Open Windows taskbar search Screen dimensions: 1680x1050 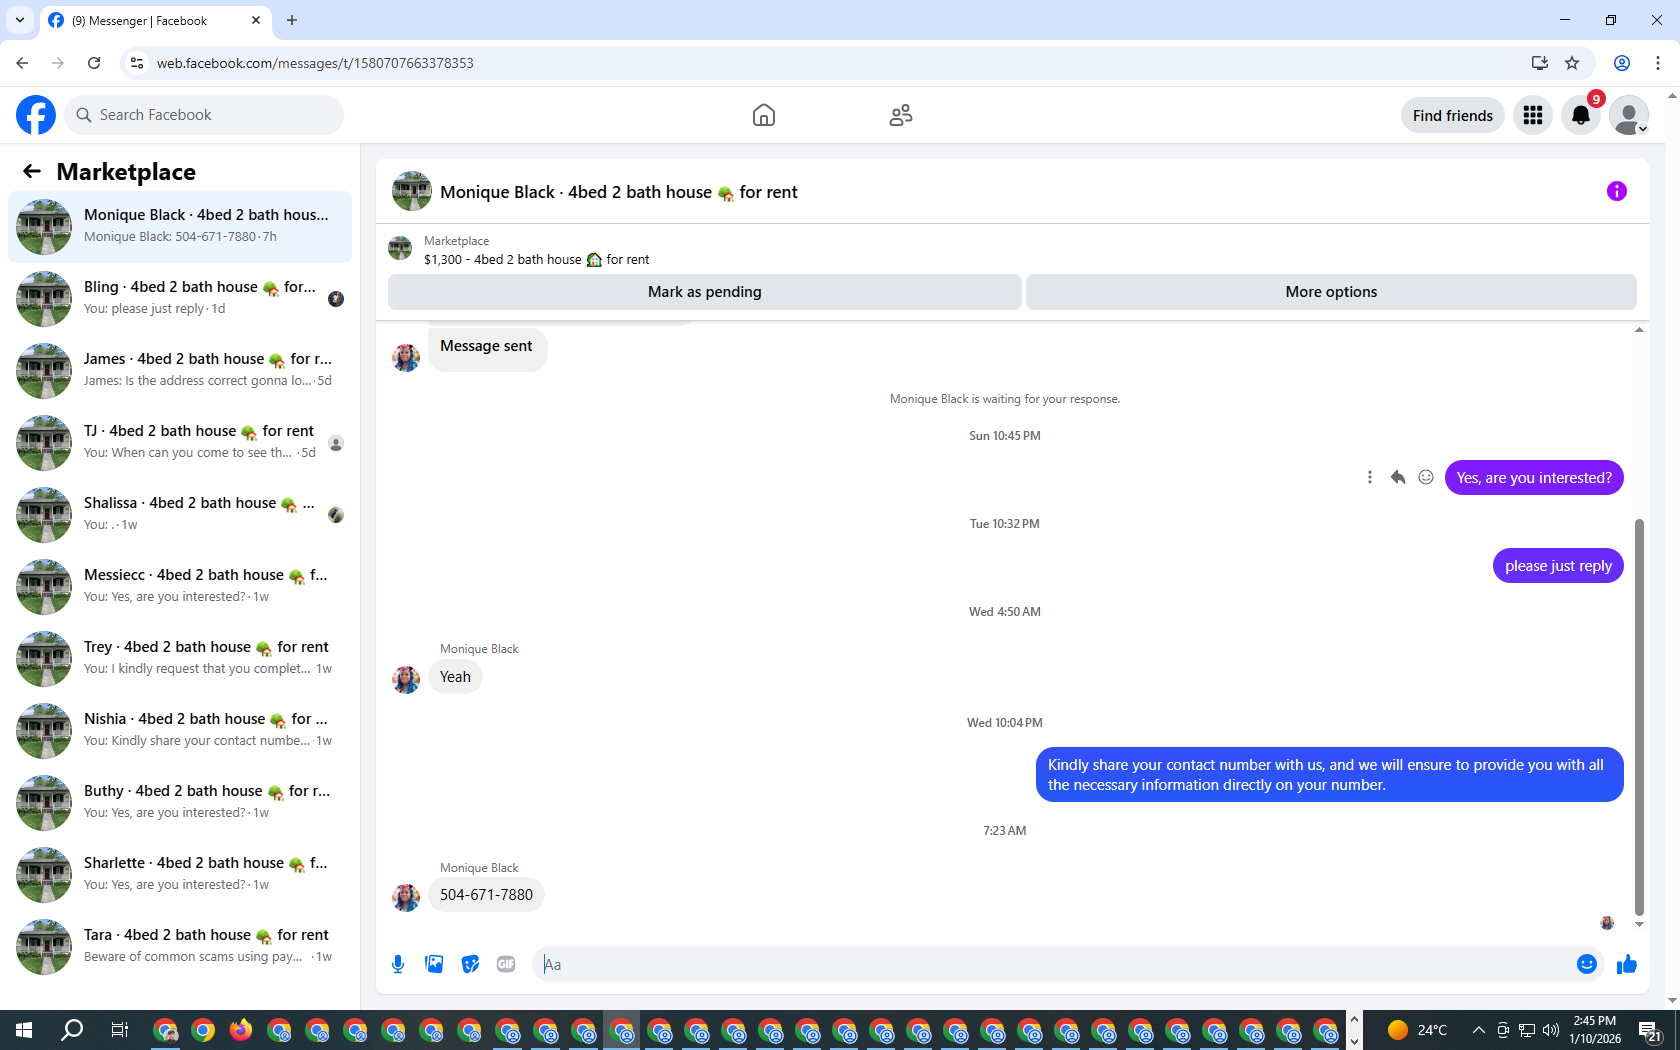(72, 1030)
